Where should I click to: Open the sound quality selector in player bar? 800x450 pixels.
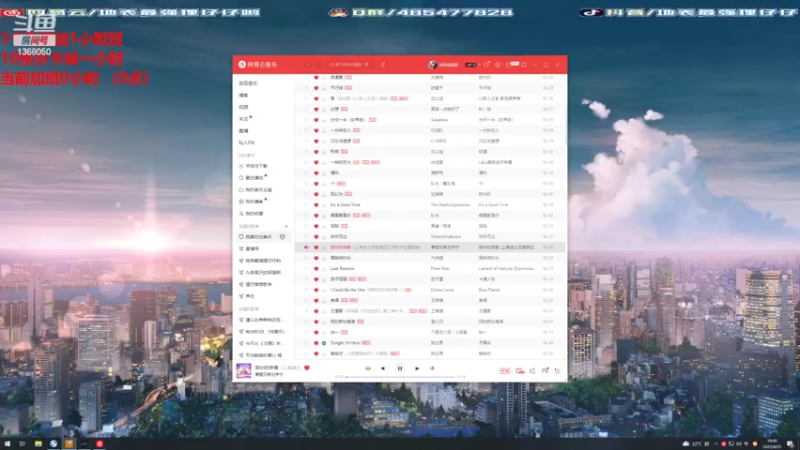click(x=505, y=371)
